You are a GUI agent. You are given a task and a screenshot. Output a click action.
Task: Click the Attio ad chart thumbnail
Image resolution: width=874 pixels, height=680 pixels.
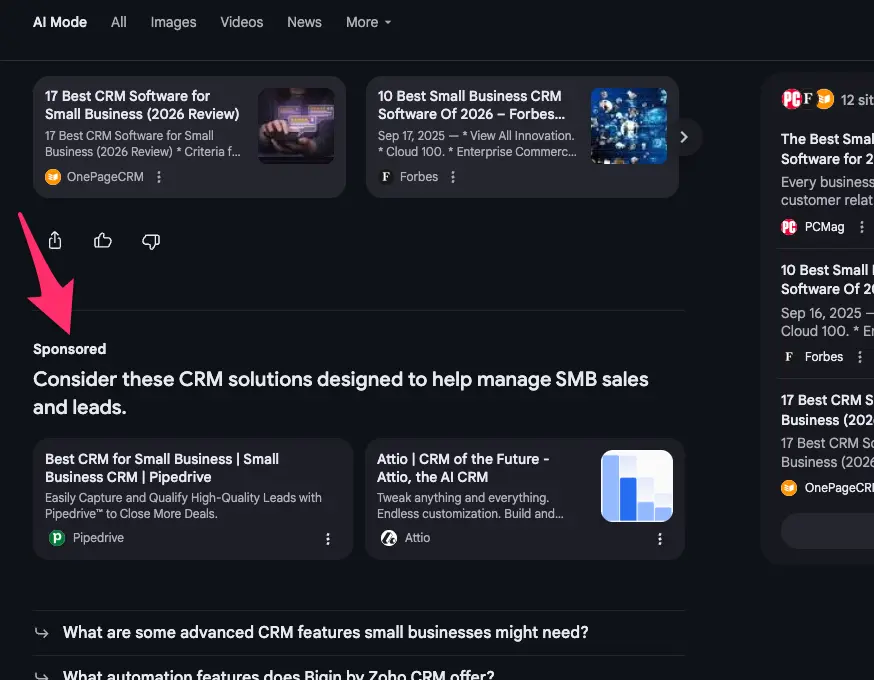pos(636,486)
